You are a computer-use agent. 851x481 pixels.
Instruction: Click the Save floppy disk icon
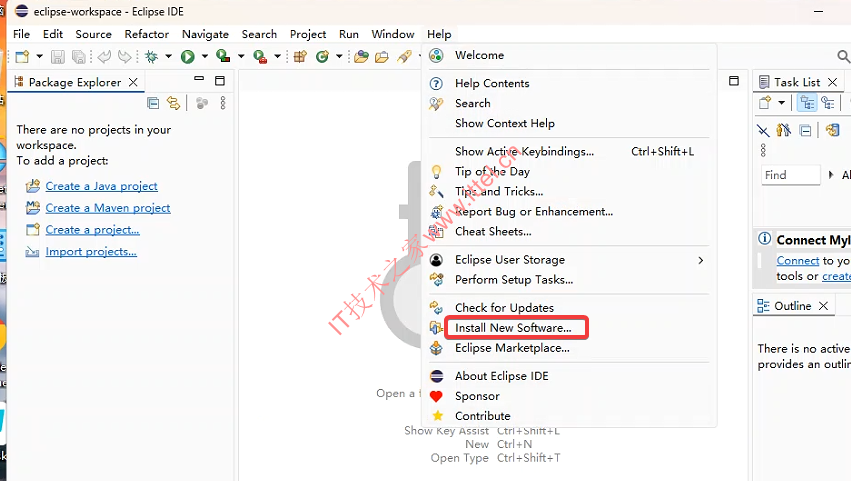pyautogui.click(x=58, y=56)
